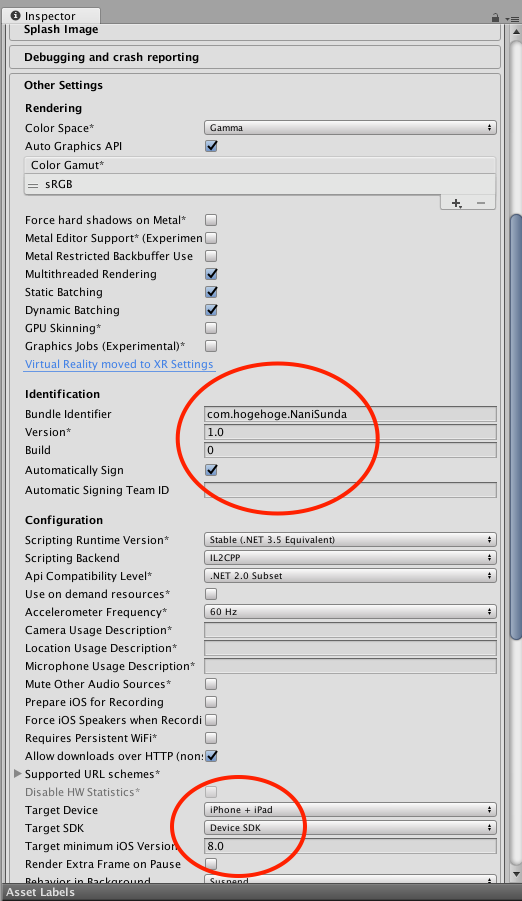Enable GPU Skinning checkbox
Viewport: 522px width, 901px height.
click(211, 328)
